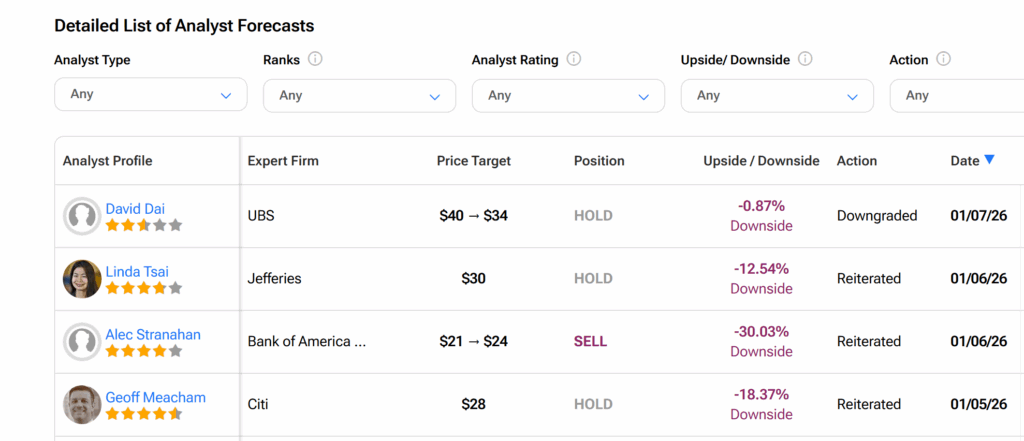This screenshot has width=1024, height=441.
Task: Open the Upside/Downside filter dropdown
Action: pos(777,96)
